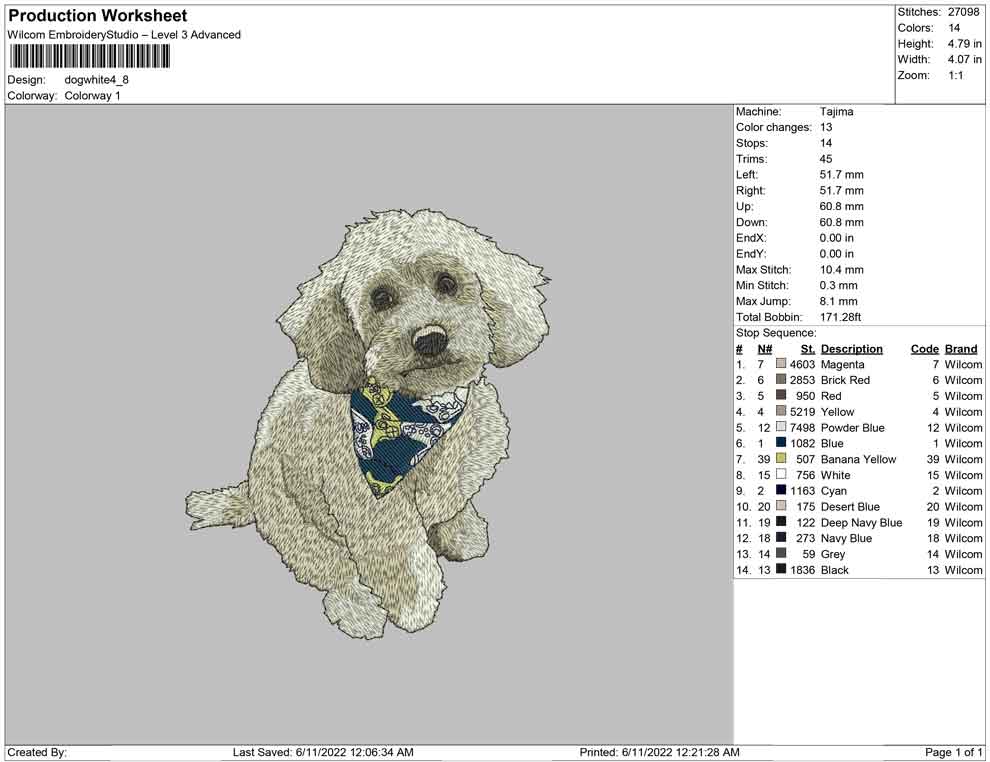
Task: Click the Zoom value '1:1'
Action: (x=955, y=75)
